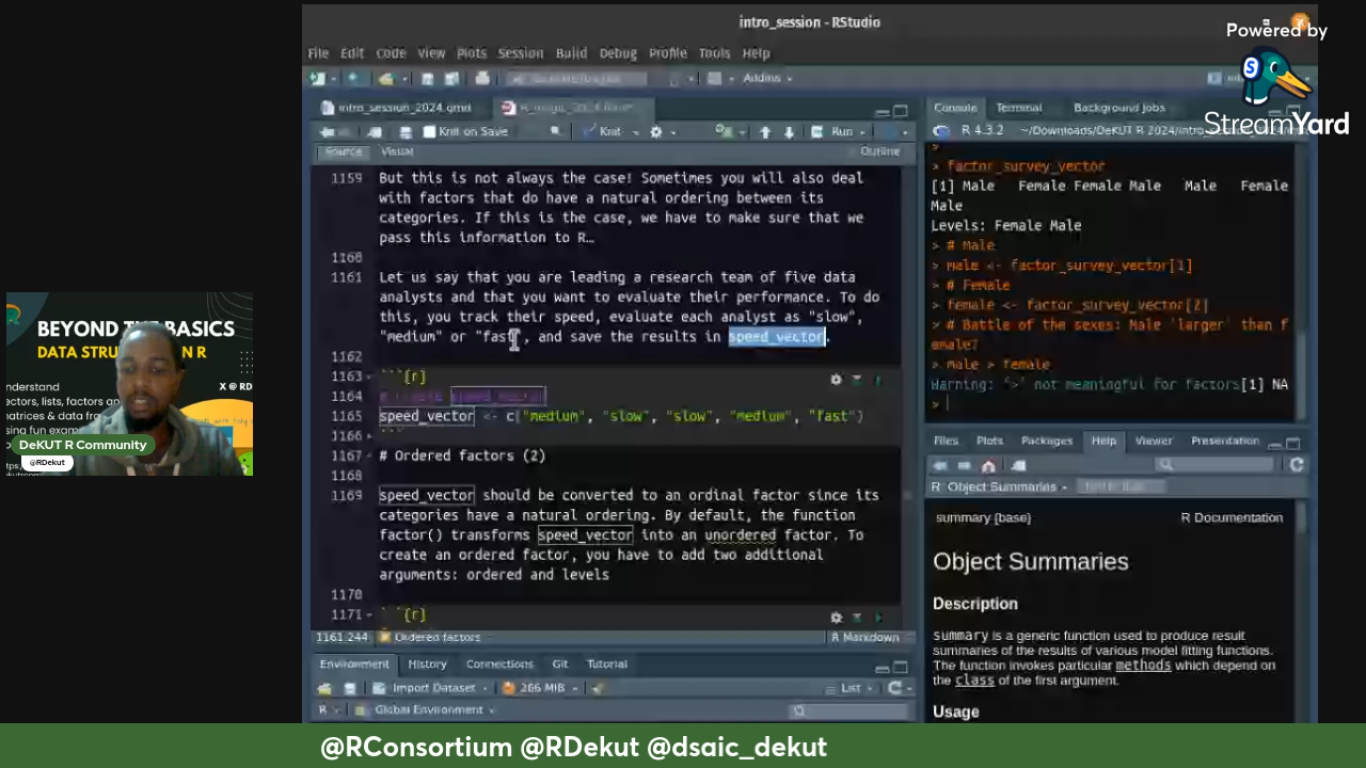Click the Print icon in main toolbar
This screenshot has width=1366, height=768.
pos(483,78)
